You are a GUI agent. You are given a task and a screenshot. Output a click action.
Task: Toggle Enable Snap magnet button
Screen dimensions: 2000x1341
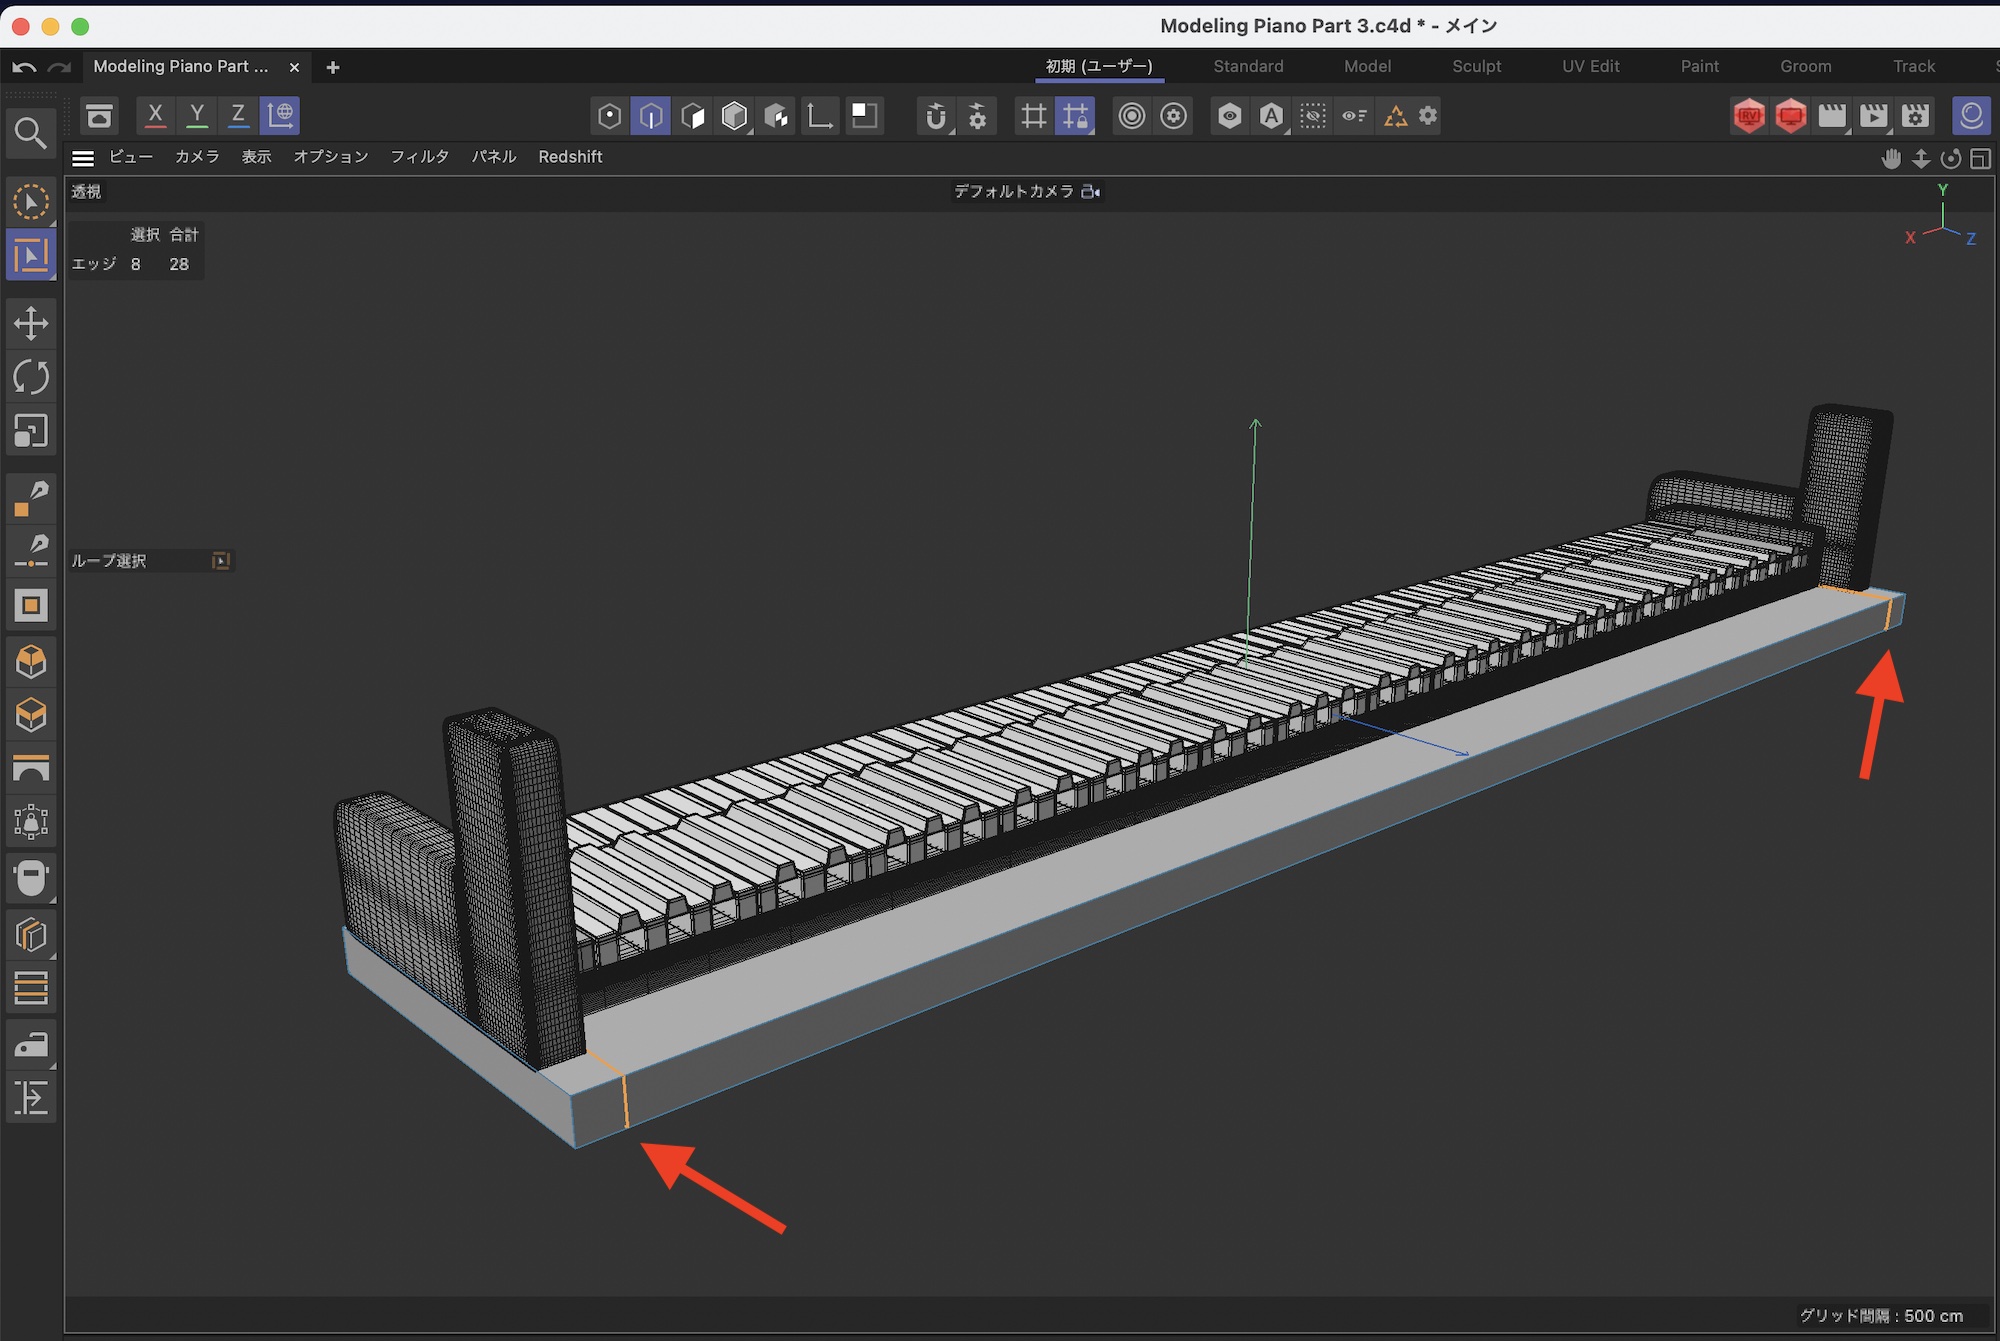click(935, 116)
